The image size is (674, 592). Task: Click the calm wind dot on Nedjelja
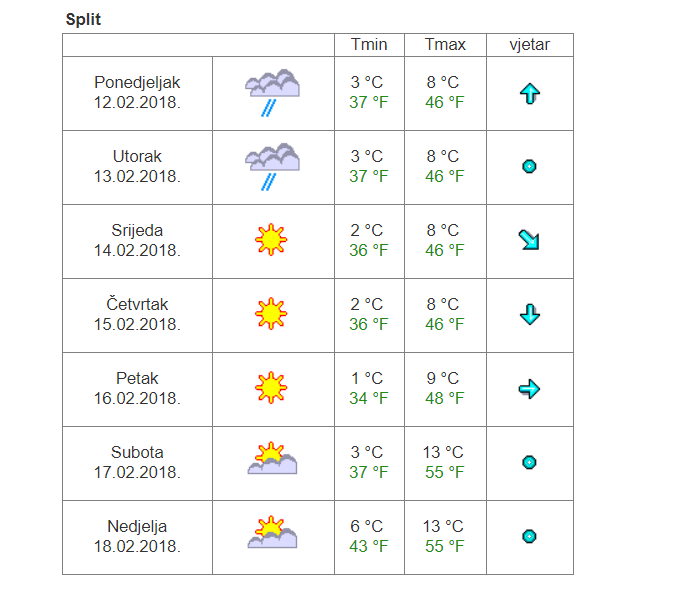[530, 536]
